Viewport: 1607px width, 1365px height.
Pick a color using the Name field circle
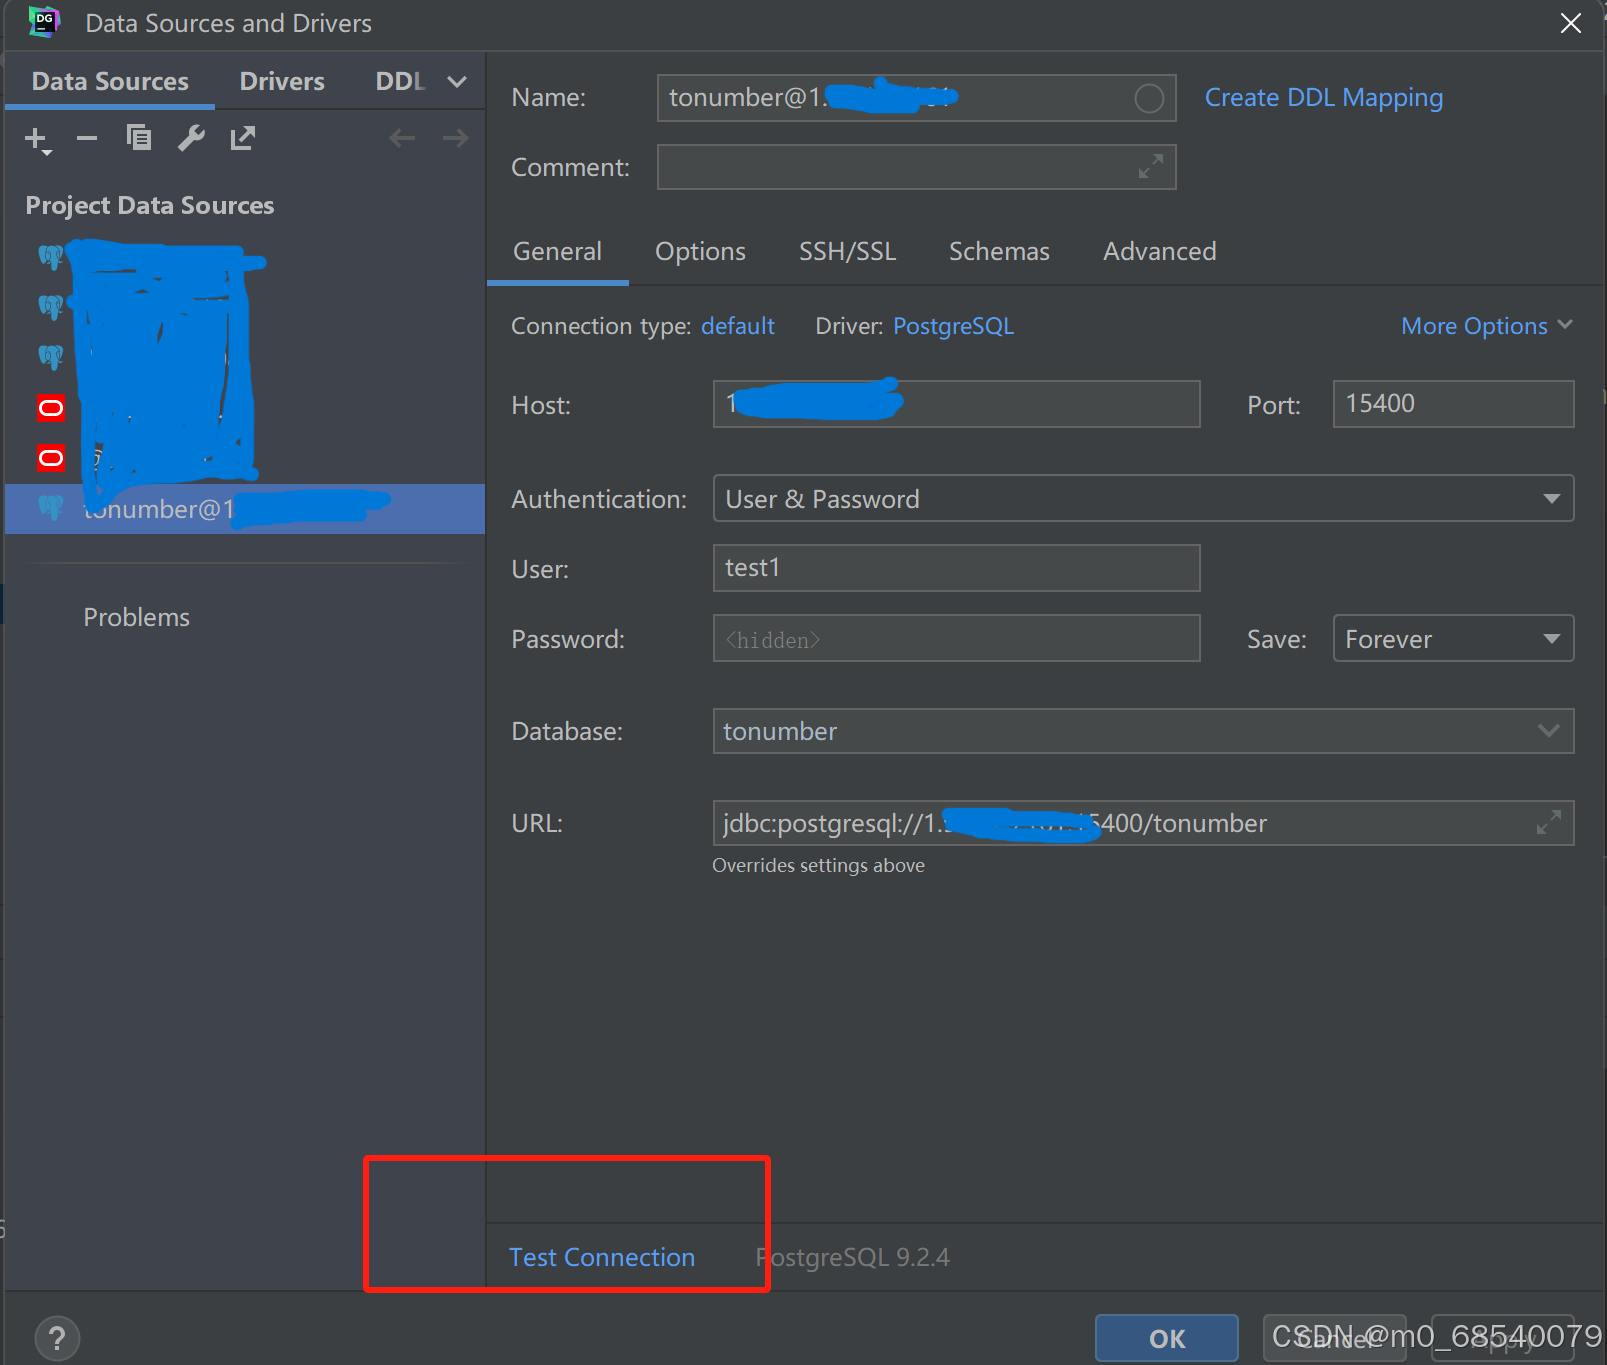pos(1149,98)
